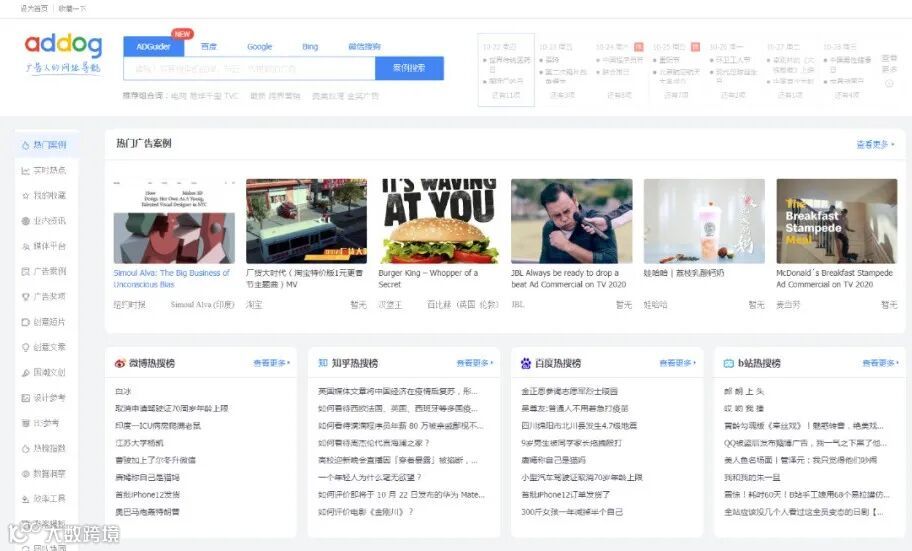Click 收藏一下 link in top bar

pos(73,8)
